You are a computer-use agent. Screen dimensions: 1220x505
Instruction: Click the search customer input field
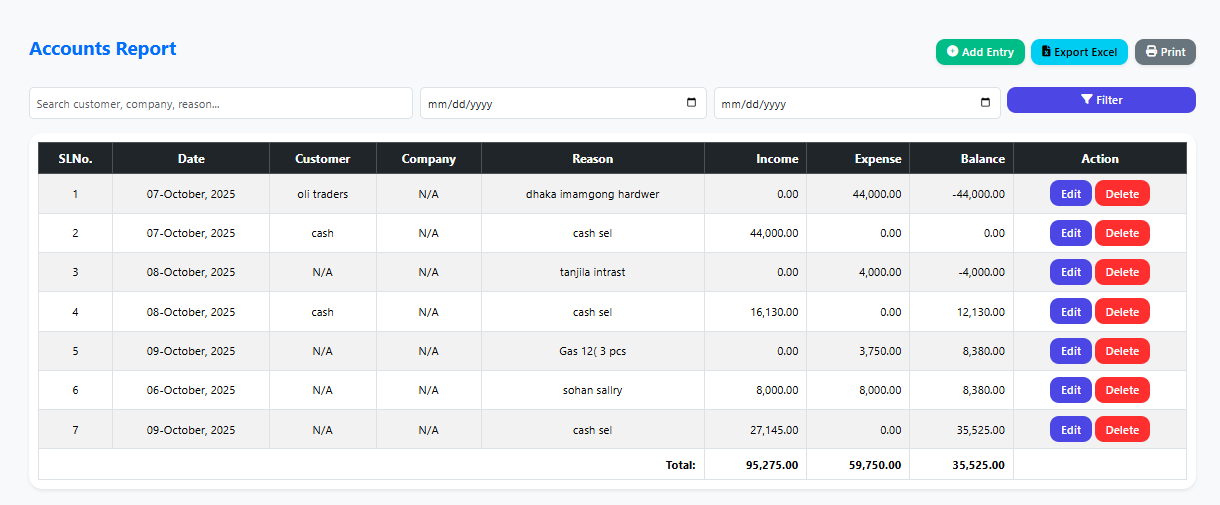220,103
